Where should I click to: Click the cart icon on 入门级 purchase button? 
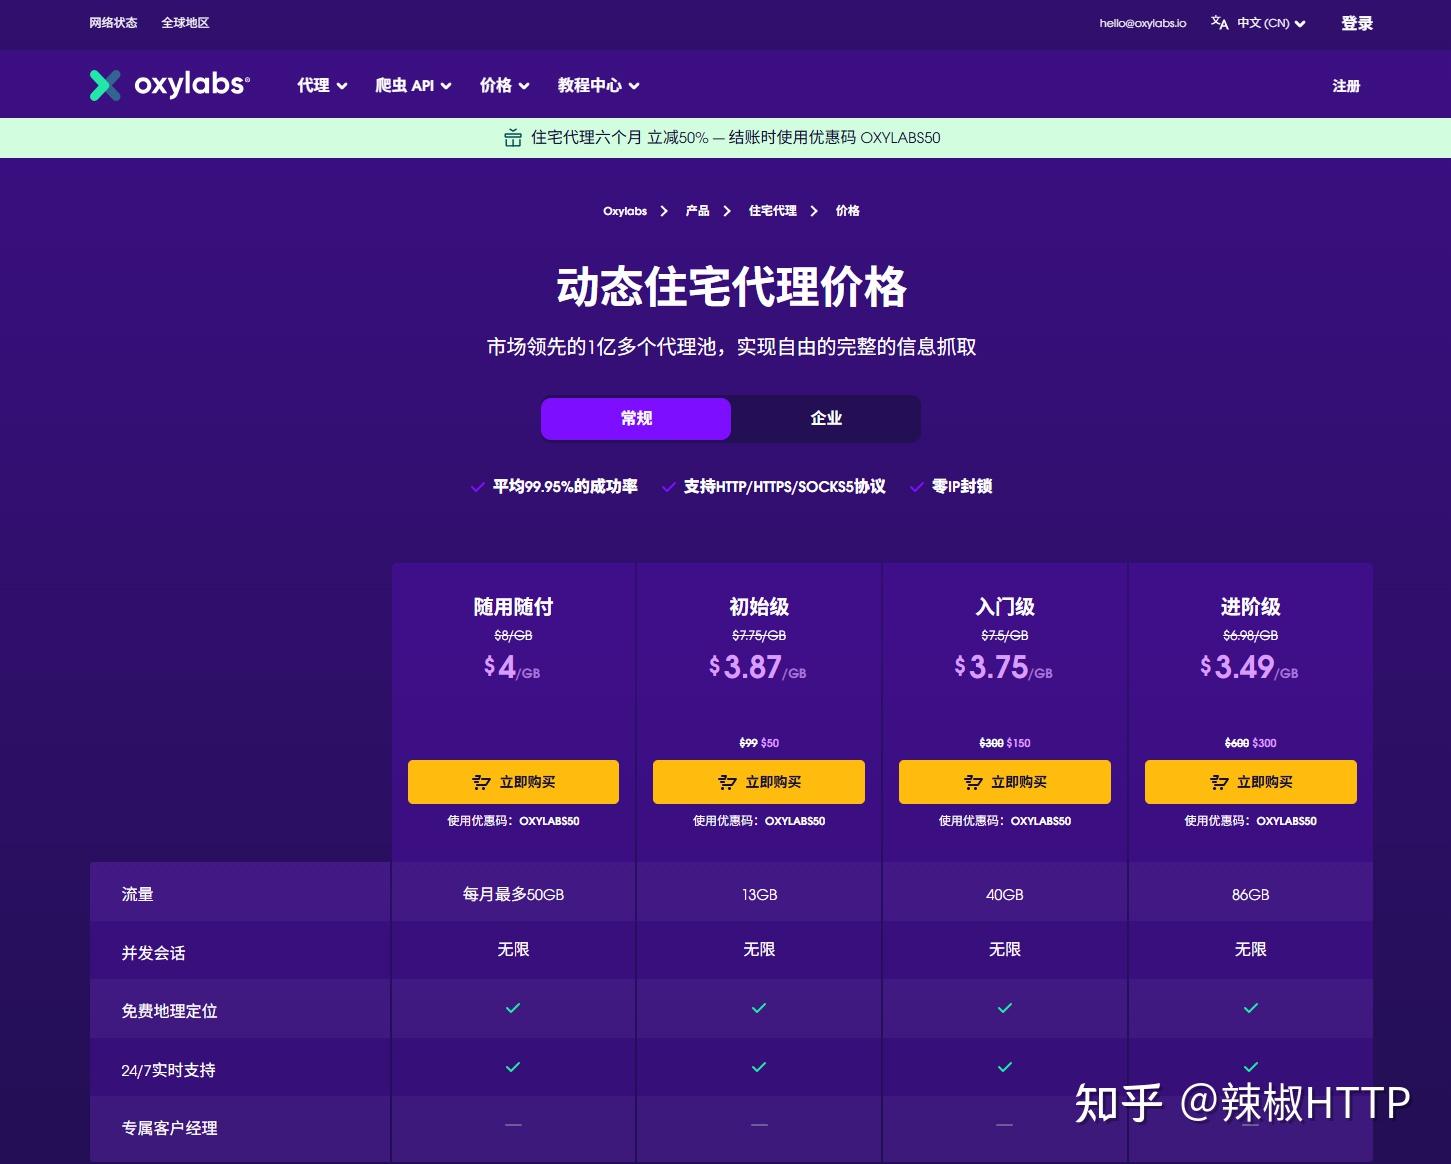pyautogui.click(x=973, y=782)
